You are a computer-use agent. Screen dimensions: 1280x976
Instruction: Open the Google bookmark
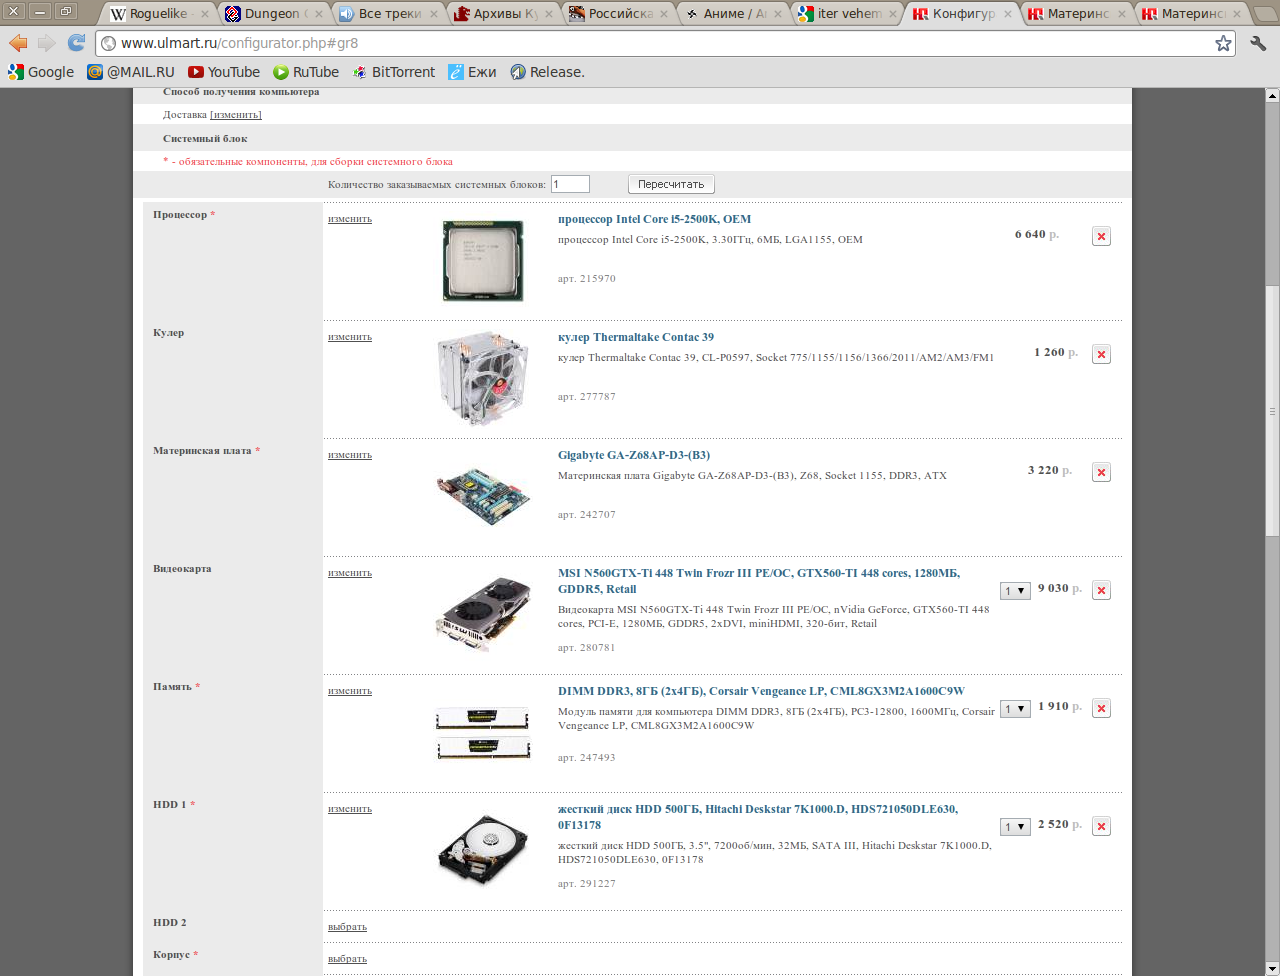click(x=41, y=72)
